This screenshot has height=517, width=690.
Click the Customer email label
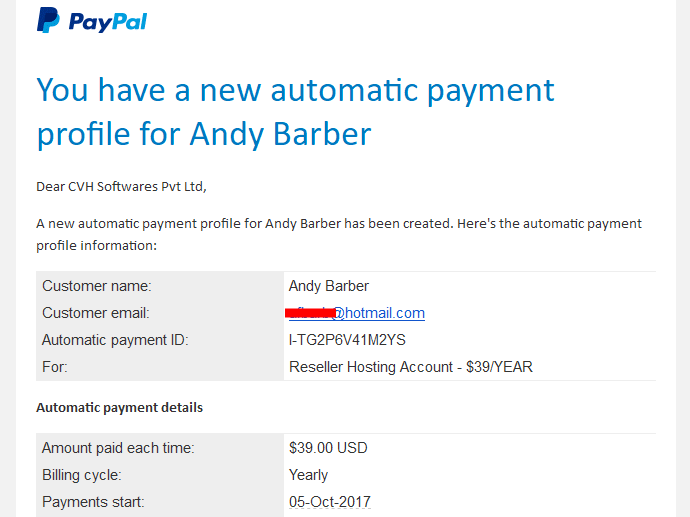pyautogui.click(x=96, y=313)
